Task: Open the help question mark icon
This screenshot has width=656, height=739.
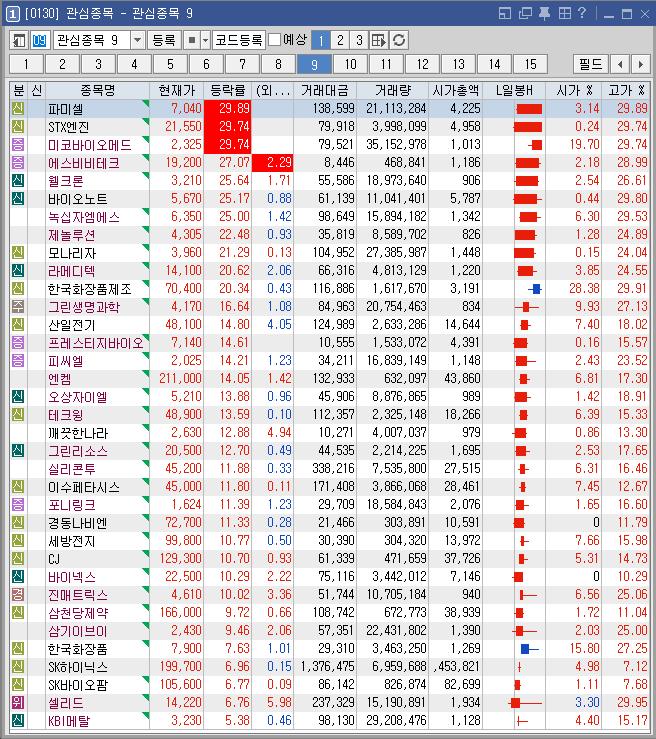Action: 582,13
